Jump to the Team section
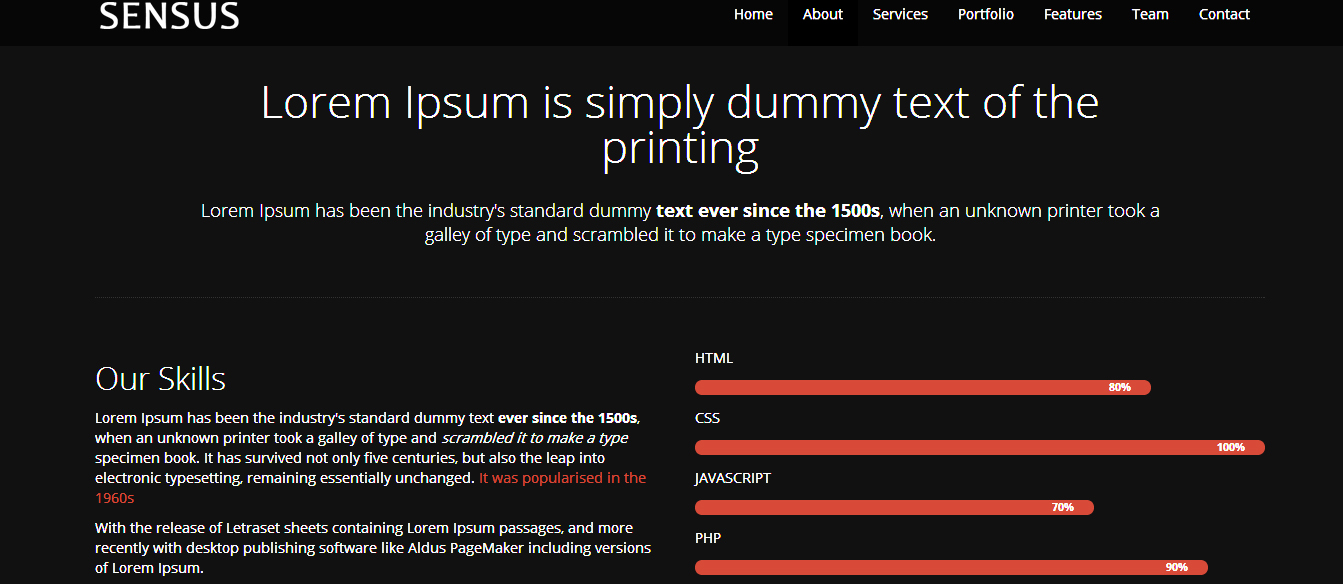The height and width of the screenshot is (584, 1343). coord(1150,15)
